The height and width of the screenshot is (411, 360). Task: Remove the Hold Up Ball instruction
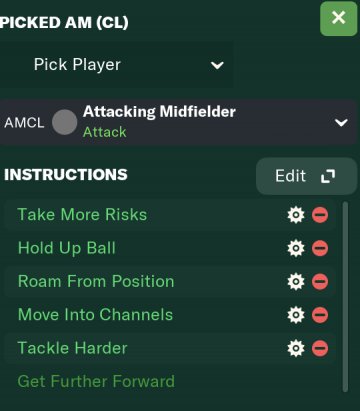click(320, 248)
